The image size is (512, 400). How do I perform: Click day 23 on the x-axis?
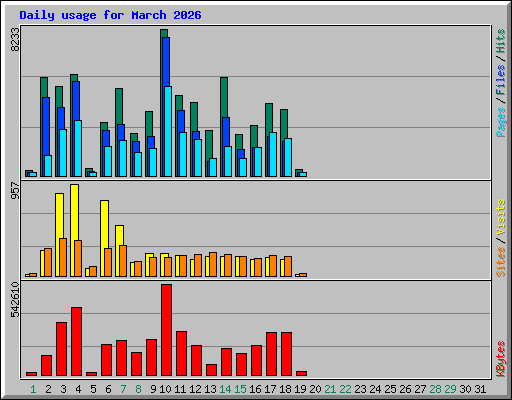point(360,389)
